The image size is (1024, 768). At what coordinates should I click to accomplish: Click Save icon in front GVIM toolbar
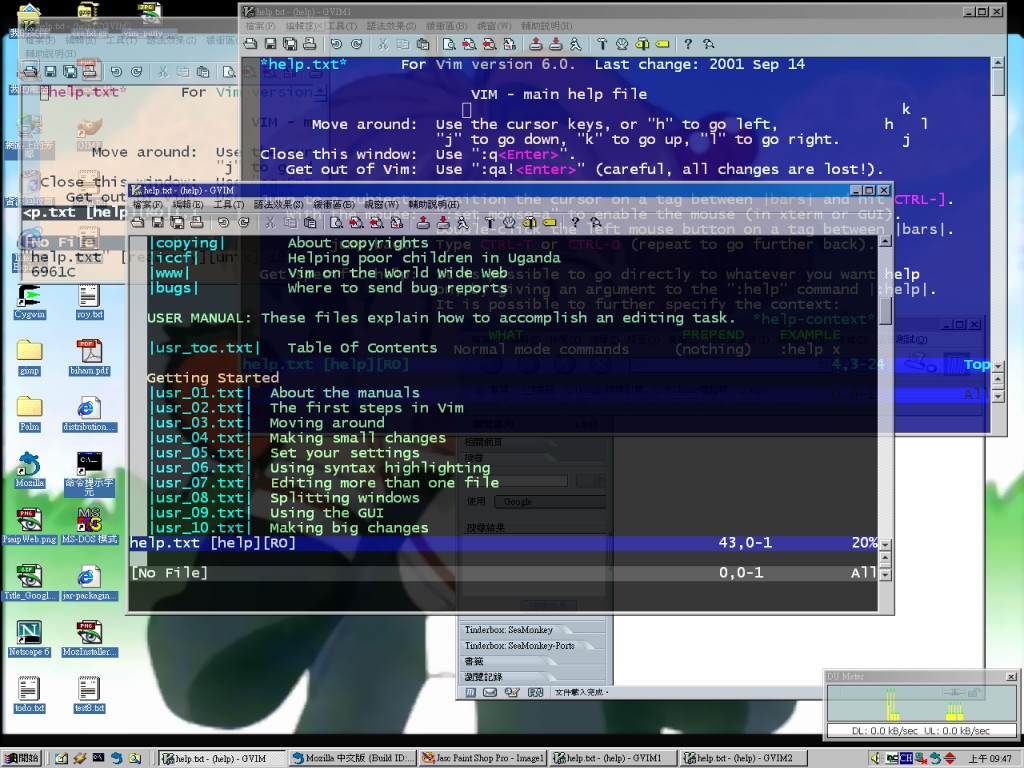coord(157,223)
